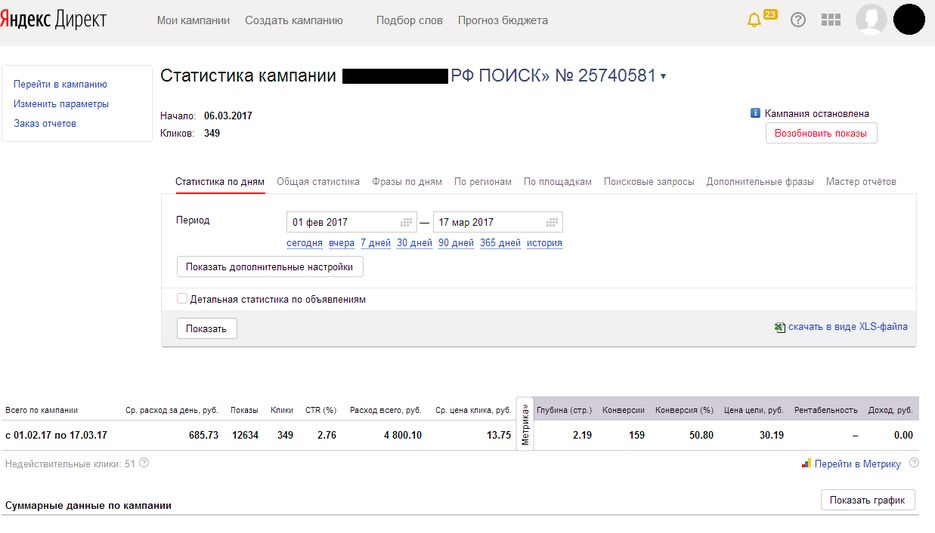Download stats via скачать в виде XLS-файла
The image size is (935, 533).
[x=848, y=327]
